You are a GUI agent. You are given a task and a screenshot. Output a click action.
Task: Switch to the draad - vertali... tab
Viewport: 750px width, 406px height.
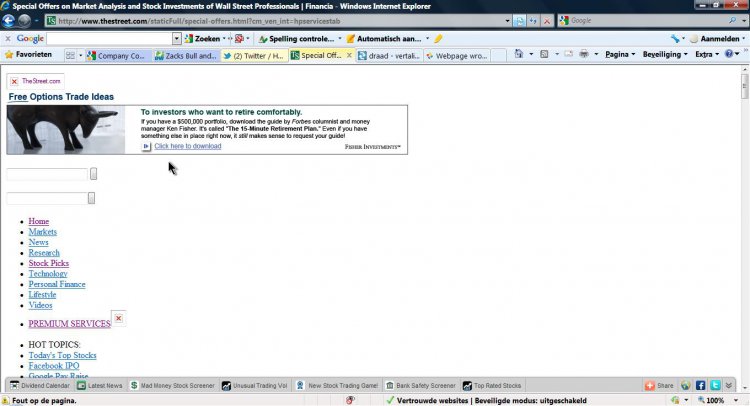click(x=389, y=55)
